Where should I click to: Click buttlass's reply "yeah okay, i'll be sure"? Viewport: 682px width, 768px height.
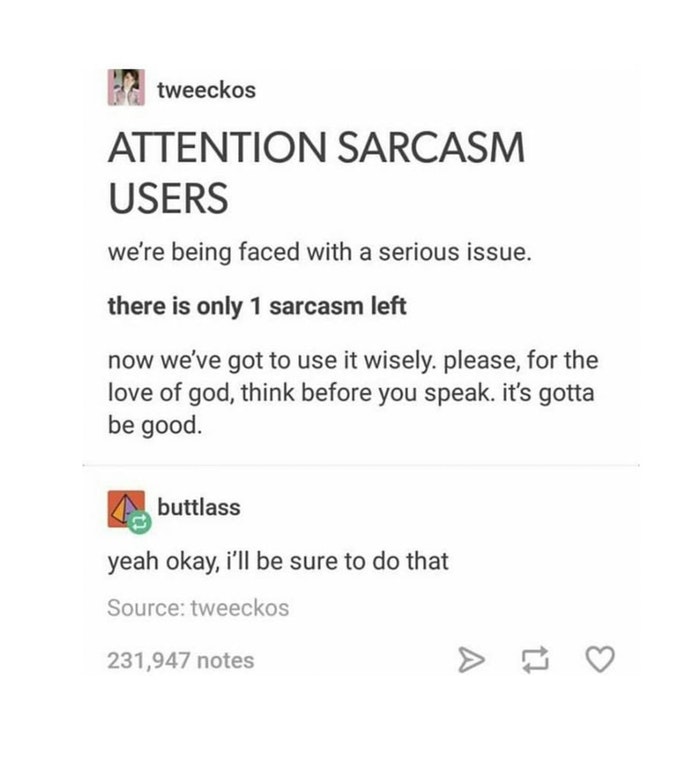[x=278, y=561]
